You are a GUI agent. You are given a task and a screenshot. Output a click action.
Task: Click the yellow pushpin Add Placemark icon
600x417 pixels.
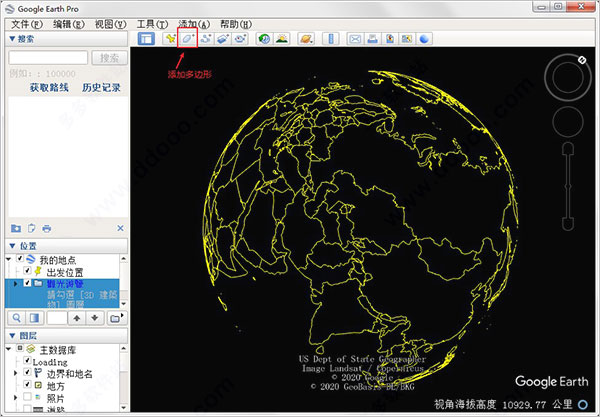(170, 39)
